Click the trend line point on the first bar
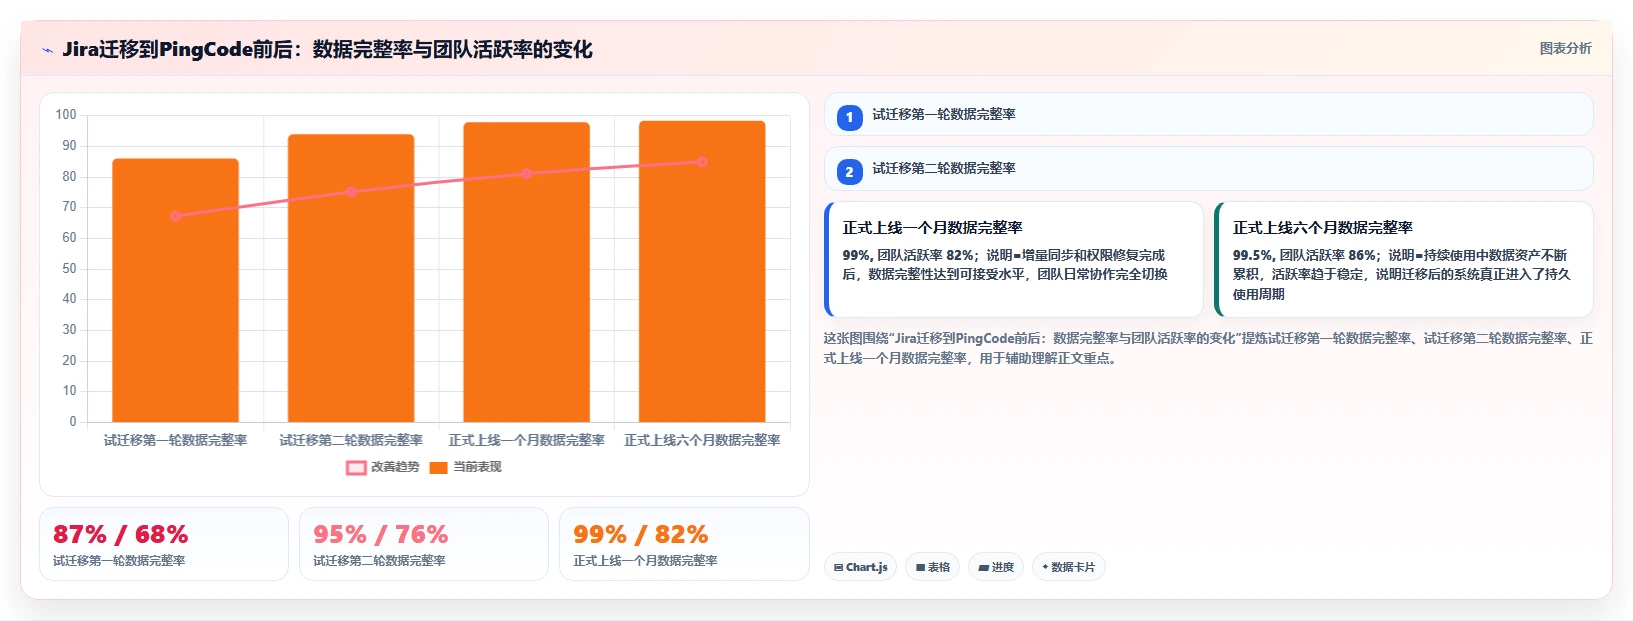Screen dimensions: 1633x621 click(x=175, y=216)
